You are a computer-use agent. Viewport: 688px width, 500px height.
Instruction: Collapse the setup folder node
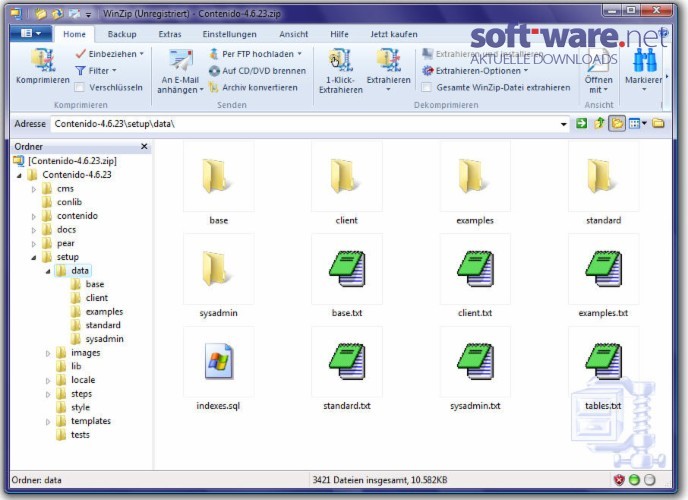[34, 258]
